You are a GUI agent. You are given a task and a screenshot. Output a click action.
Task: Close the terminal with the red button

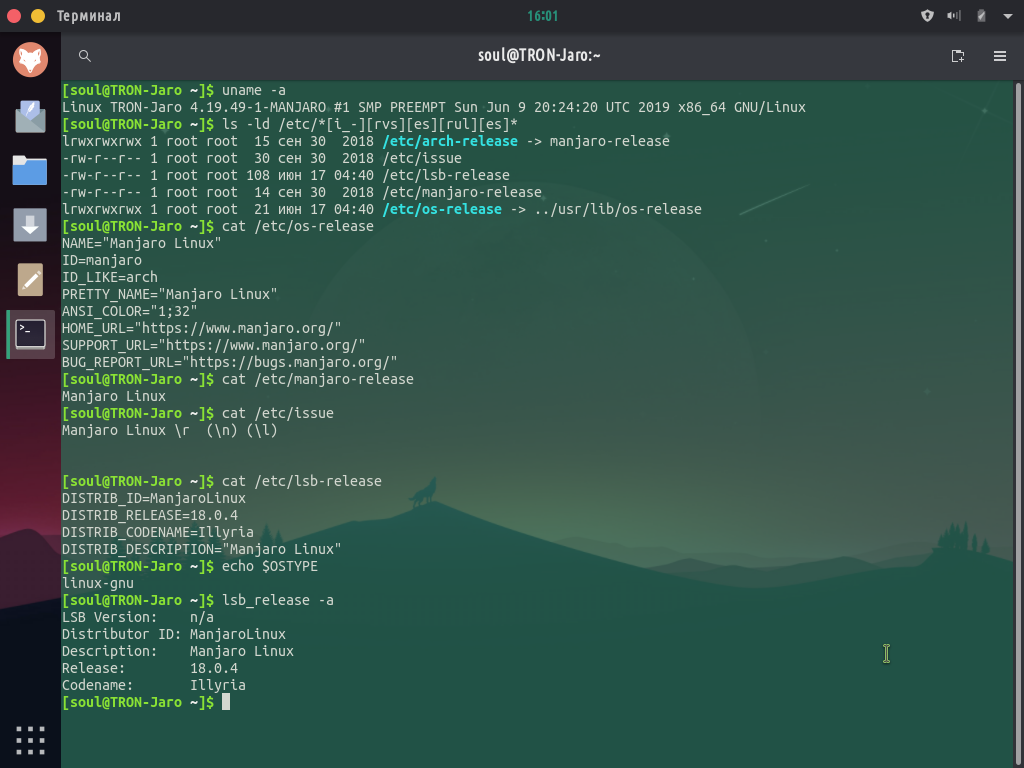tap(14, 16)
